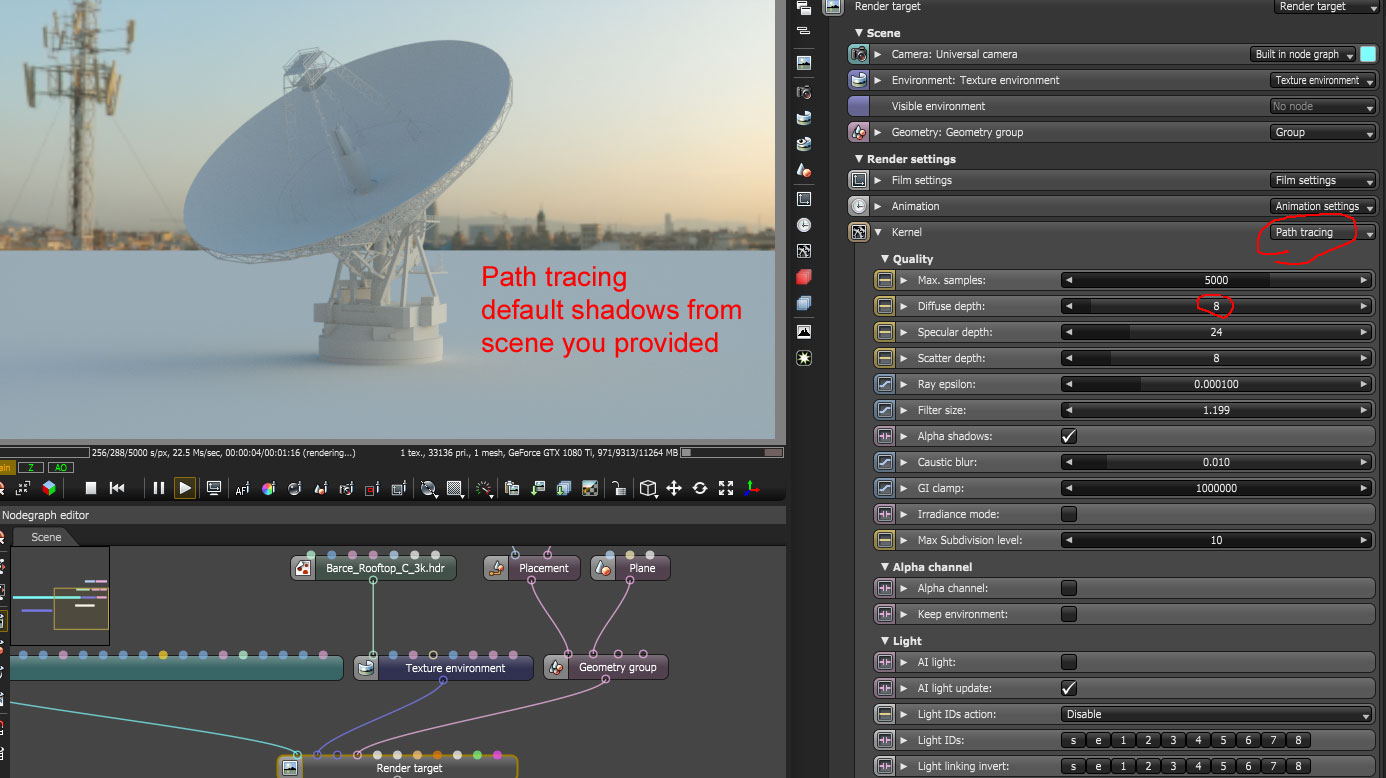1386x778 pixels.
Task: Stop the render with the square stop icon
Action: pos(90,488)
